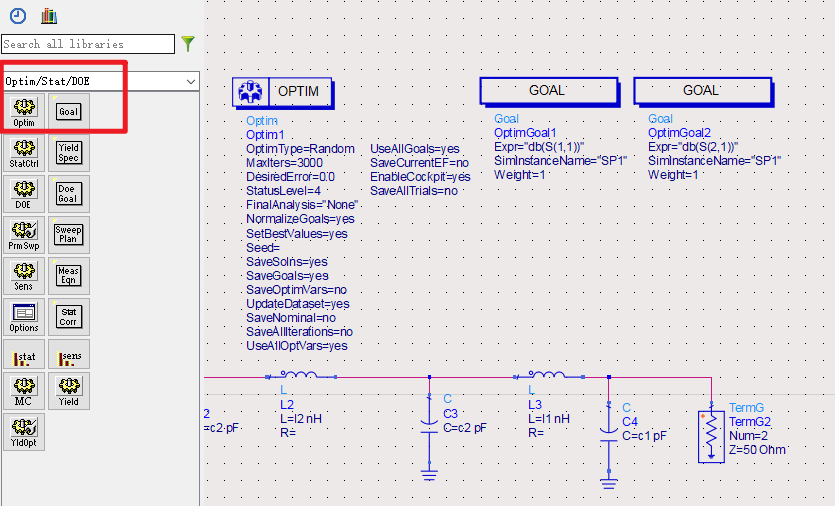Click NormalizeGoals=yes parameter text

click(300, 219)
